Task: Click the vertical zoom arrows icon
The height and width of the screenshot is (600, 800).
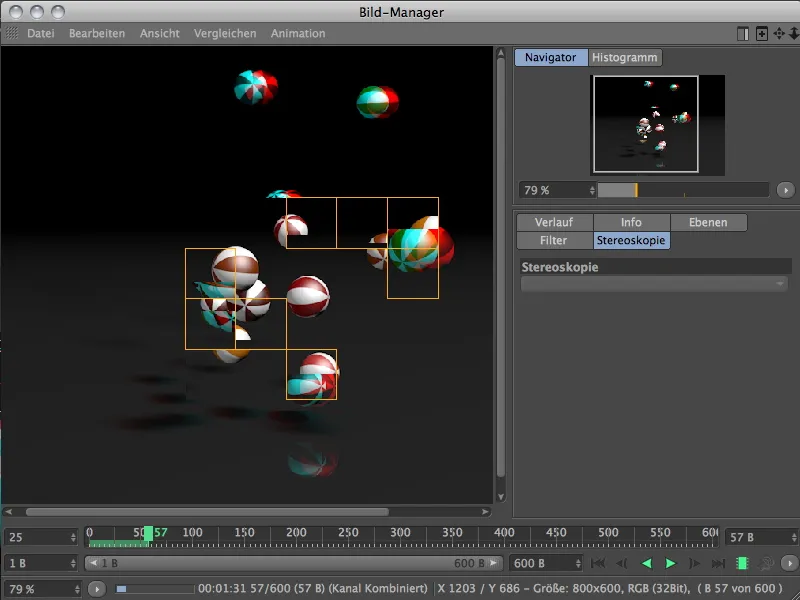Action: tap(794, 34)
